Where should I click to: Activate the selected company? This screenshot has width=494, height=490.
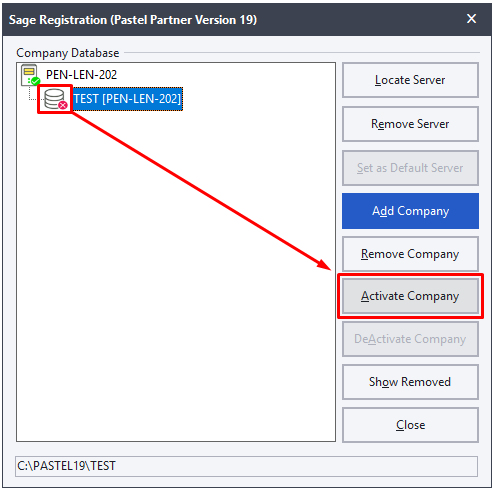[410, 296]
